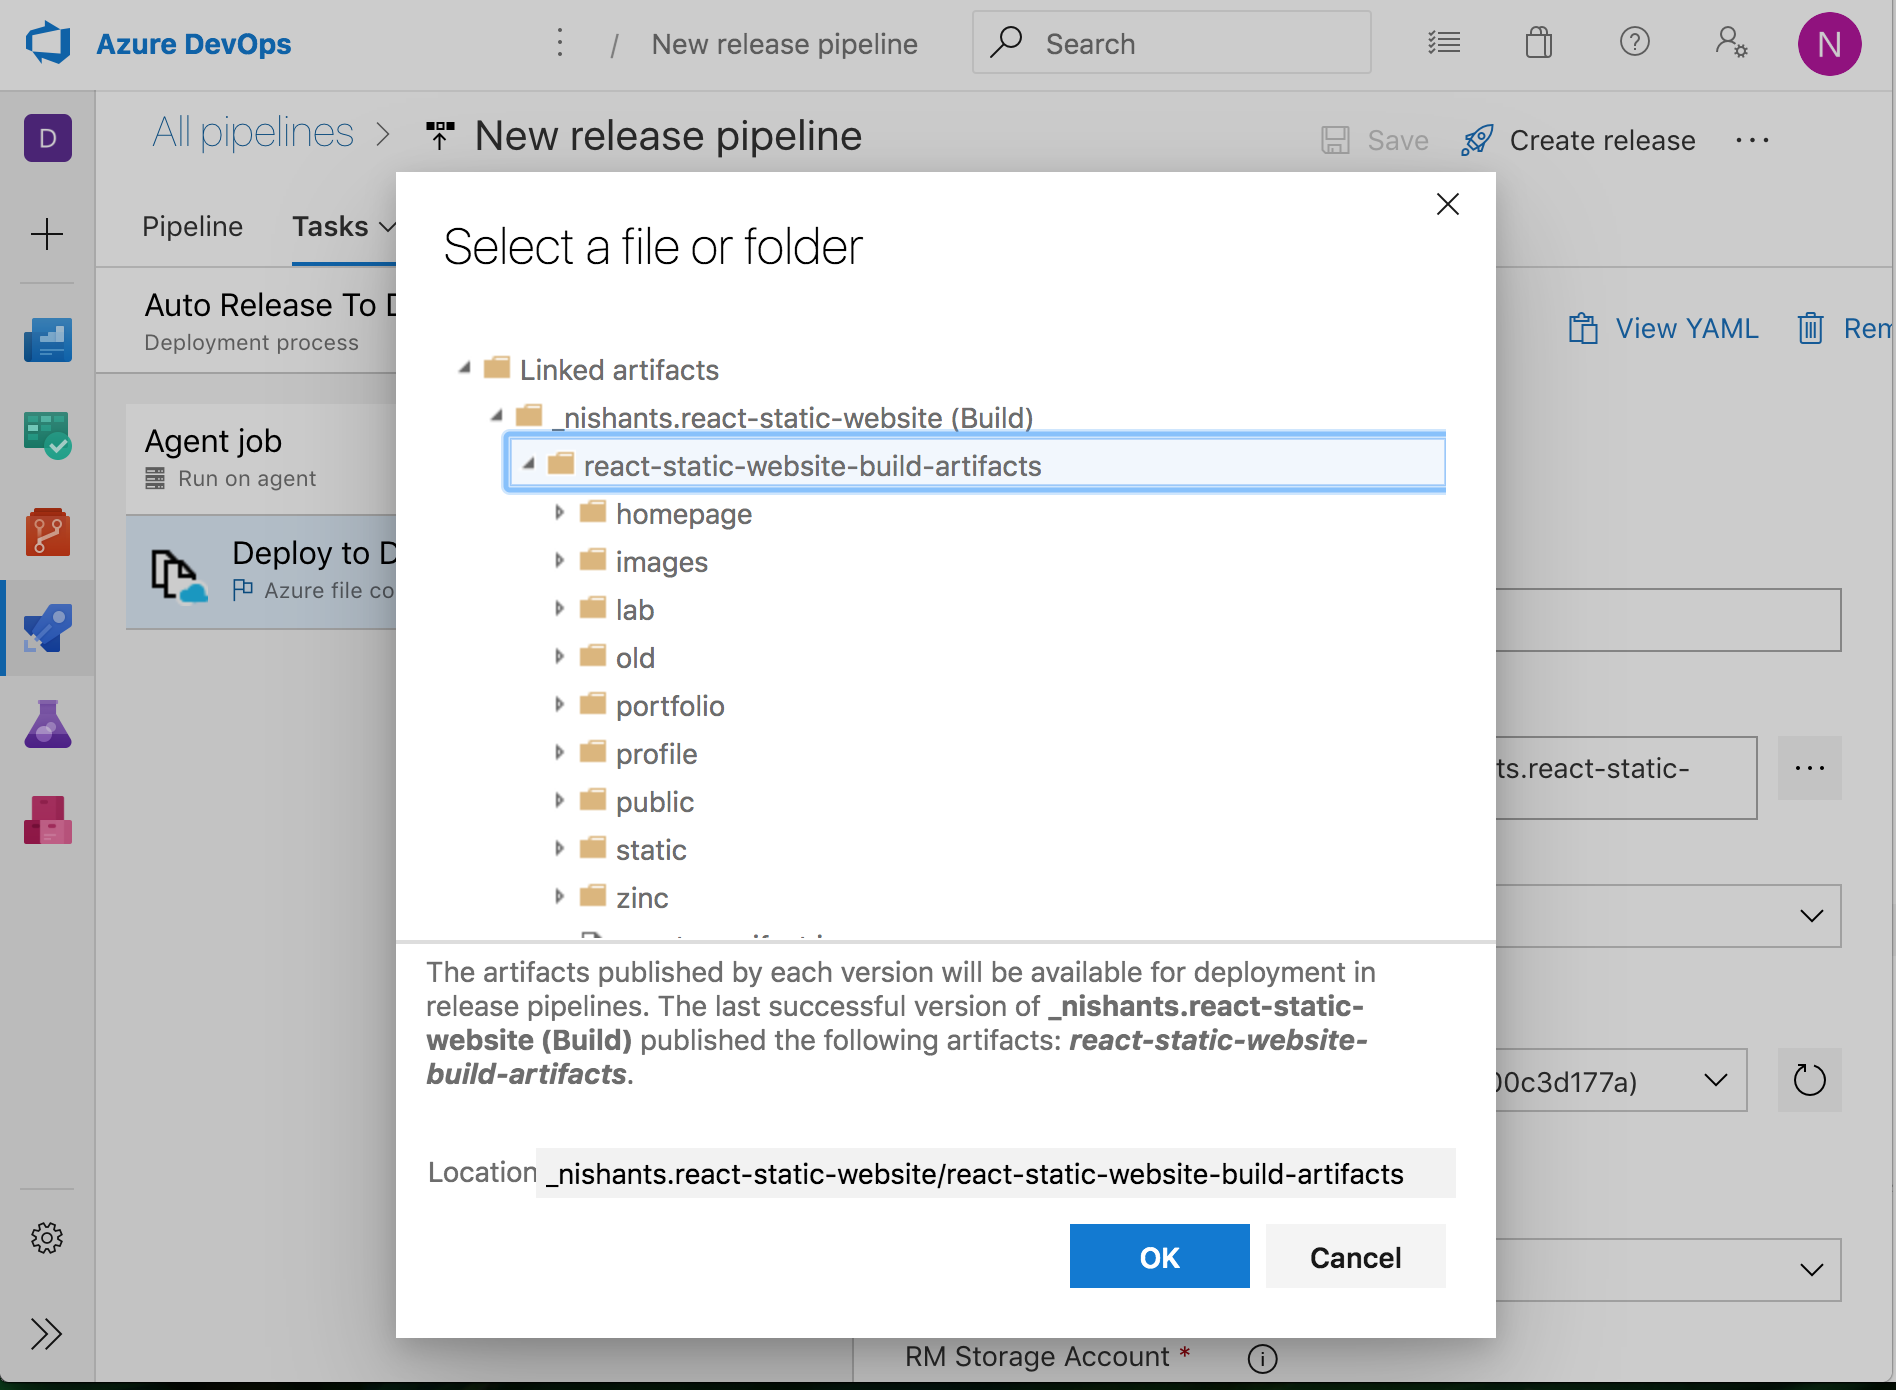Click the pipeline title New release pipeline

[668, 136]
